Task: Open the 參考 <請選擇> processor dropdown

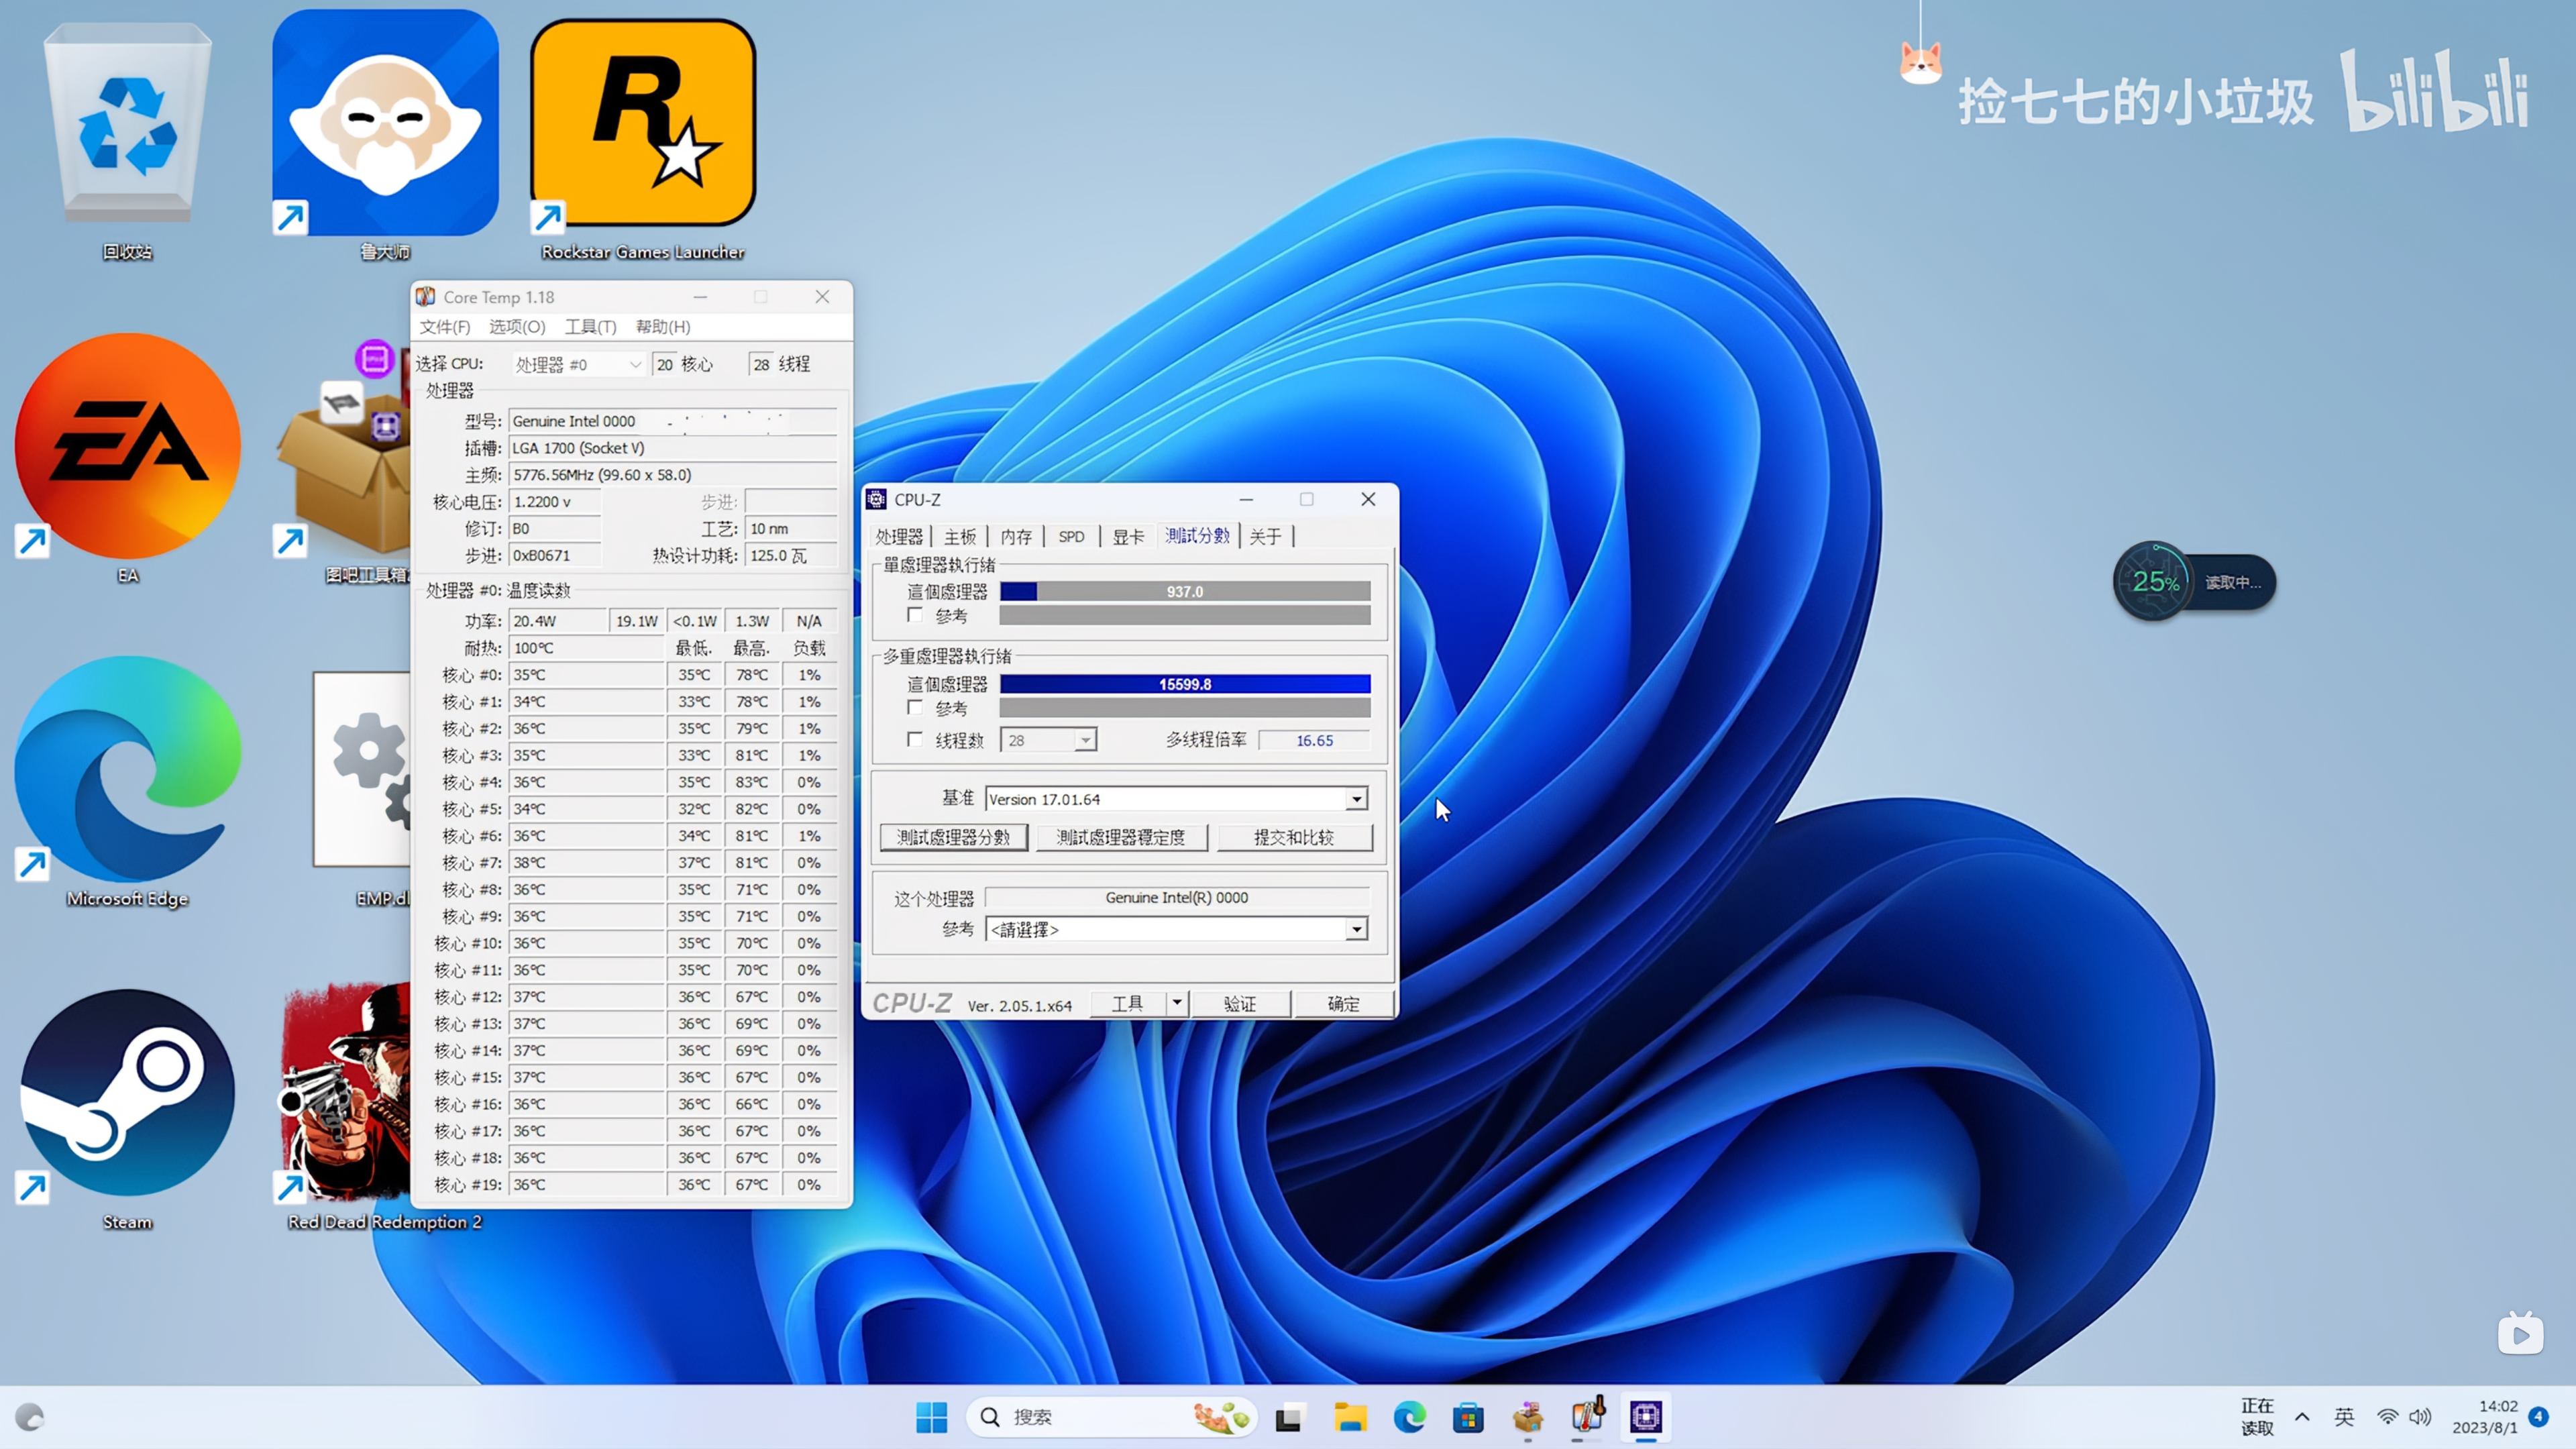Action: tap(1176, 929)
